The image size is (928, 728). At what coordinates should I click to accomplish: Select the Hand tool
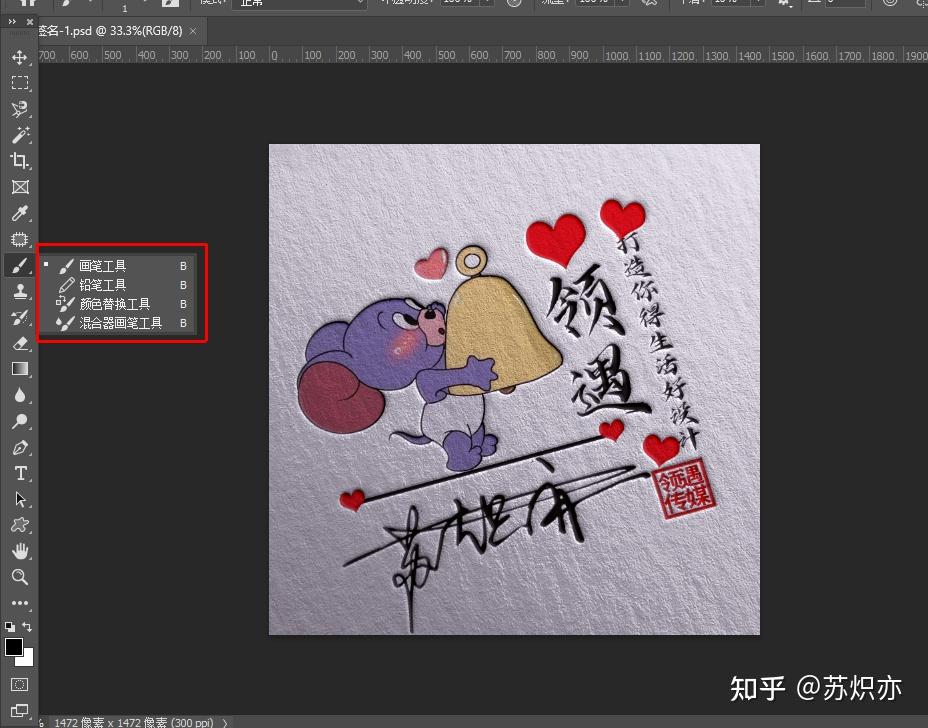tap(20, 552)
